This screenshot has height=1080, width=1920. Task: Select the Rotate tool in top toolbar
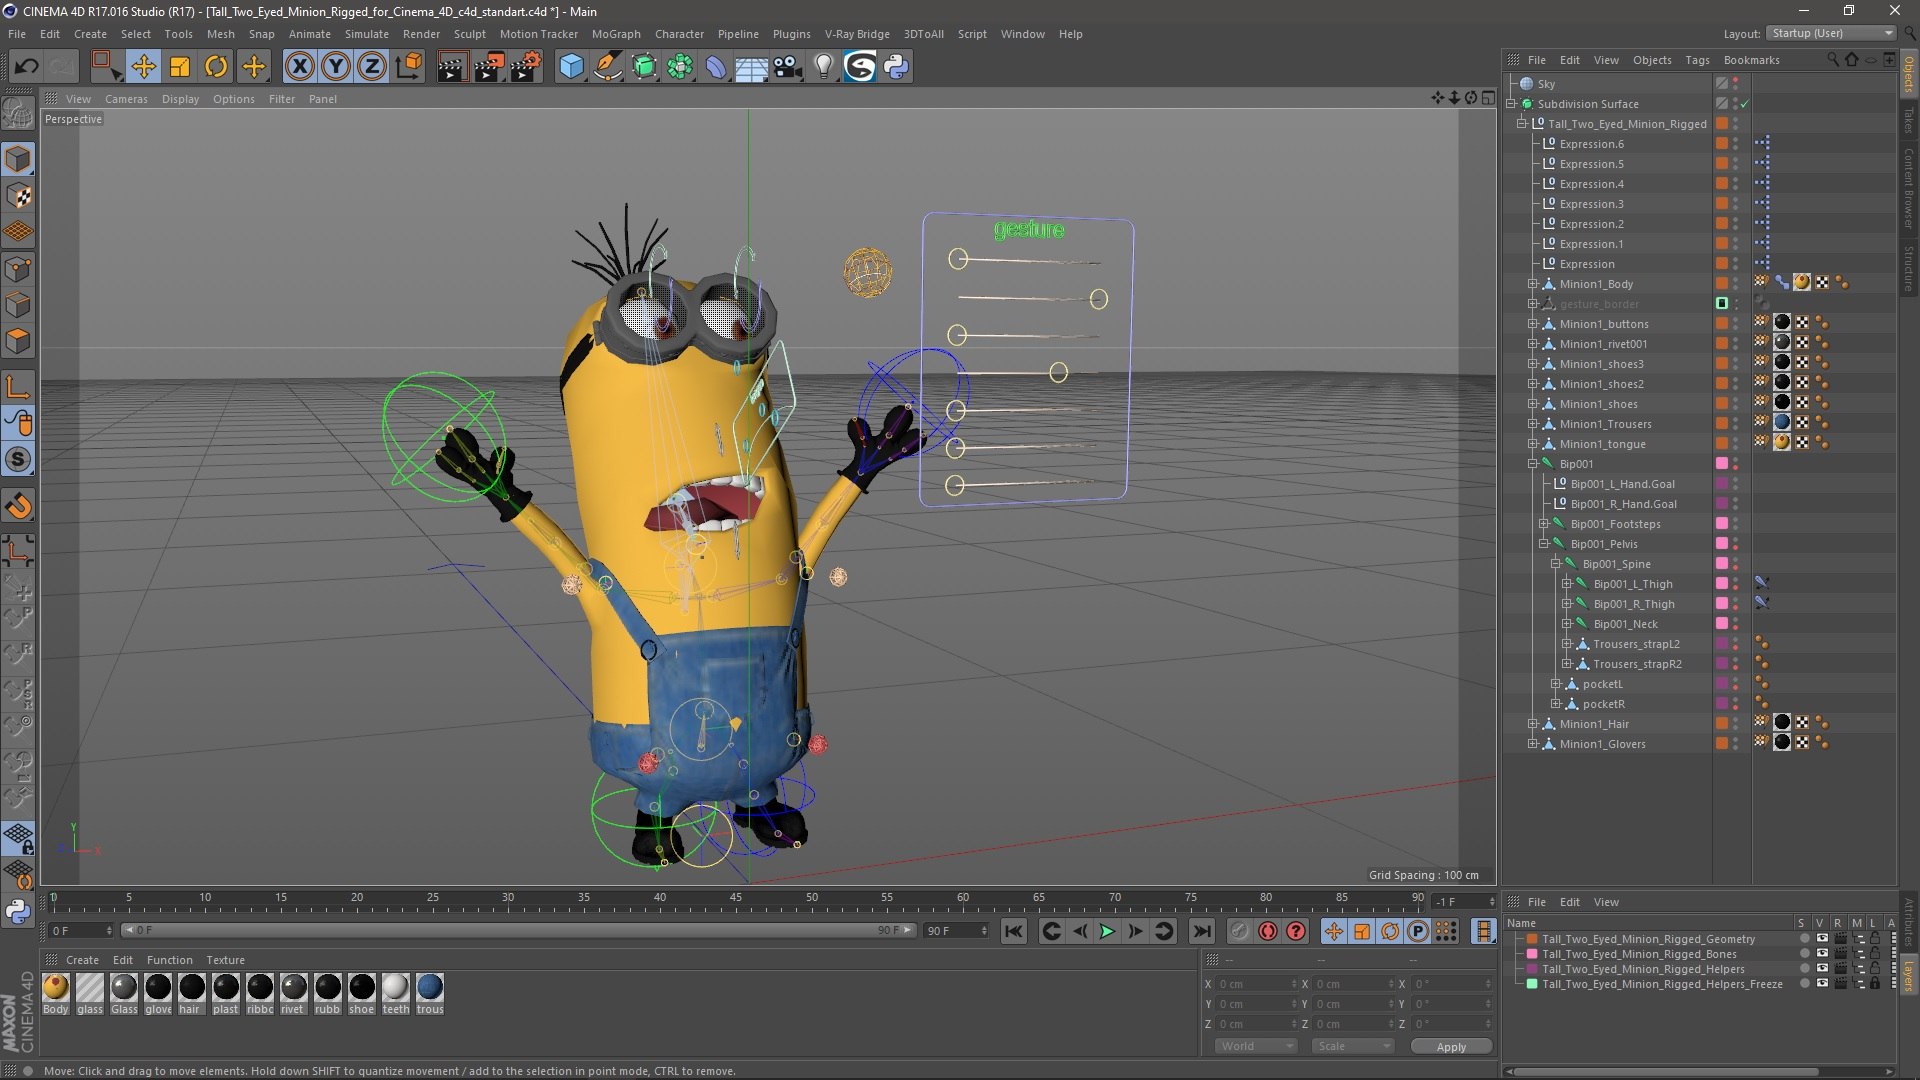click(x=216, y=67)
